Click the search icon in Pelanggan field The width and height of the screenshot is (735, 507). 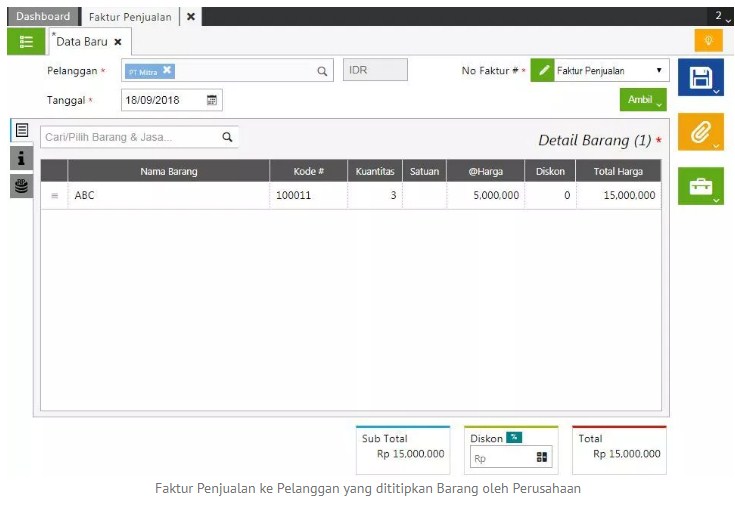(x=322, y=71)
